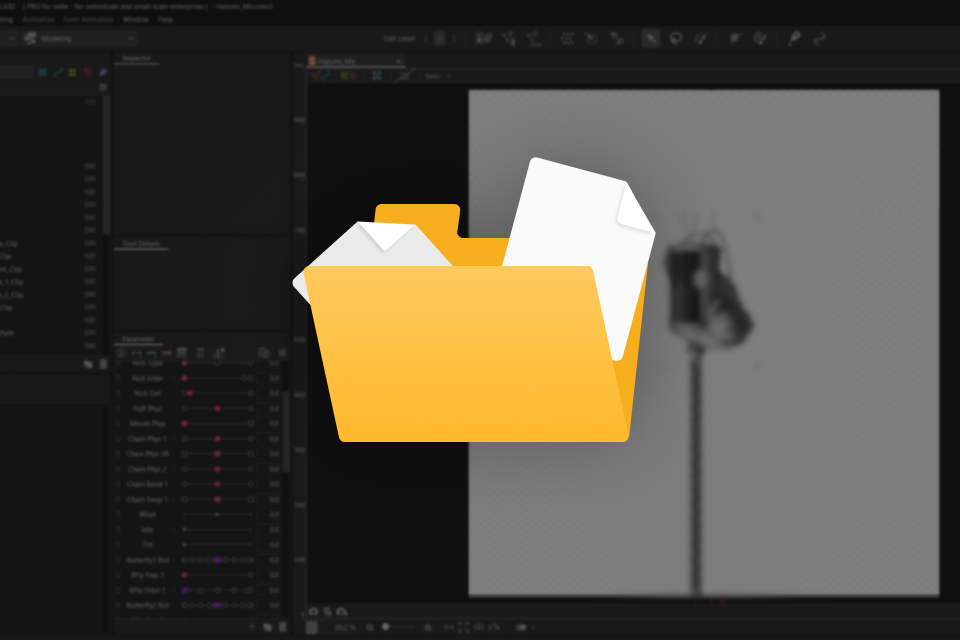The width and height of the screenshot is (960, 640).
Task: Click the checkerboard background icon below the canvas
Action: [312, 627]
